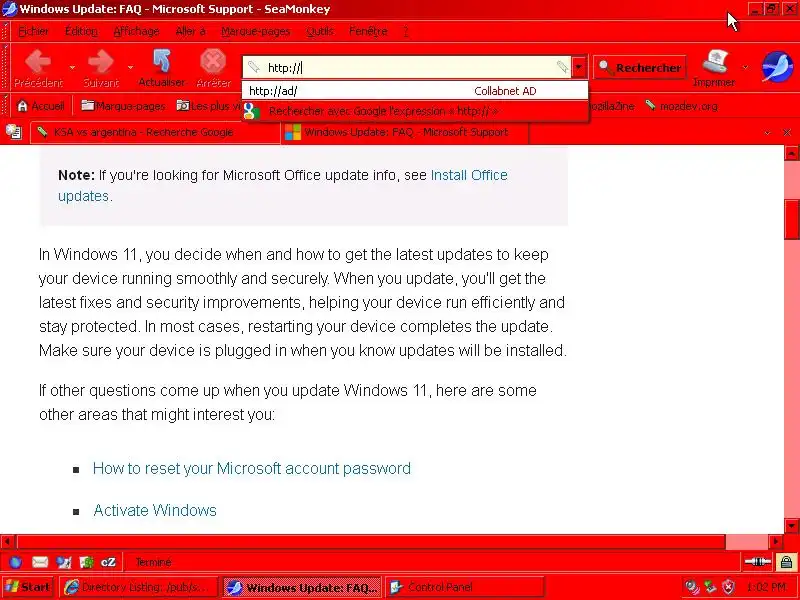Click the red security shield tray icon
Screen dimensions: 800x600
coord(729,587)
